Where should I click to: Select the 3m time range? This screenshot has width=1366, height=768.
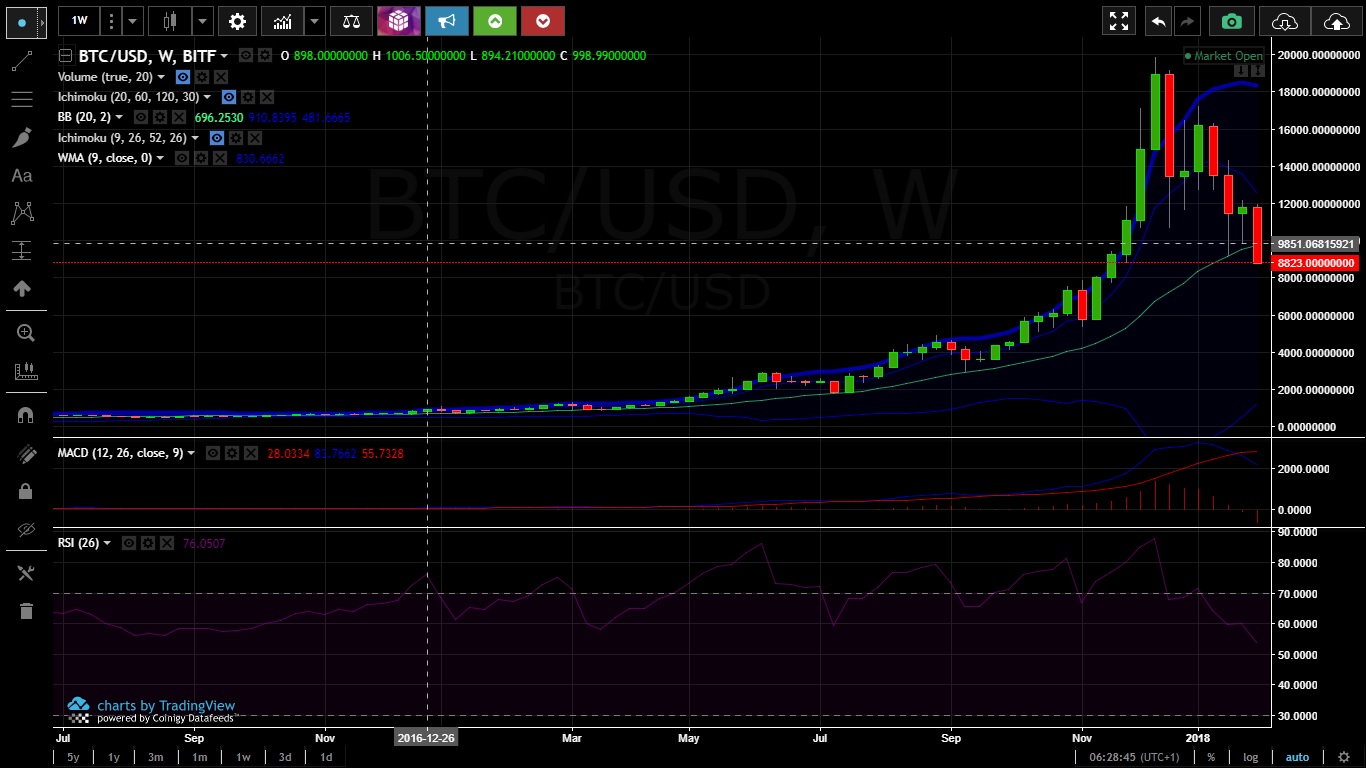[156, 757]
